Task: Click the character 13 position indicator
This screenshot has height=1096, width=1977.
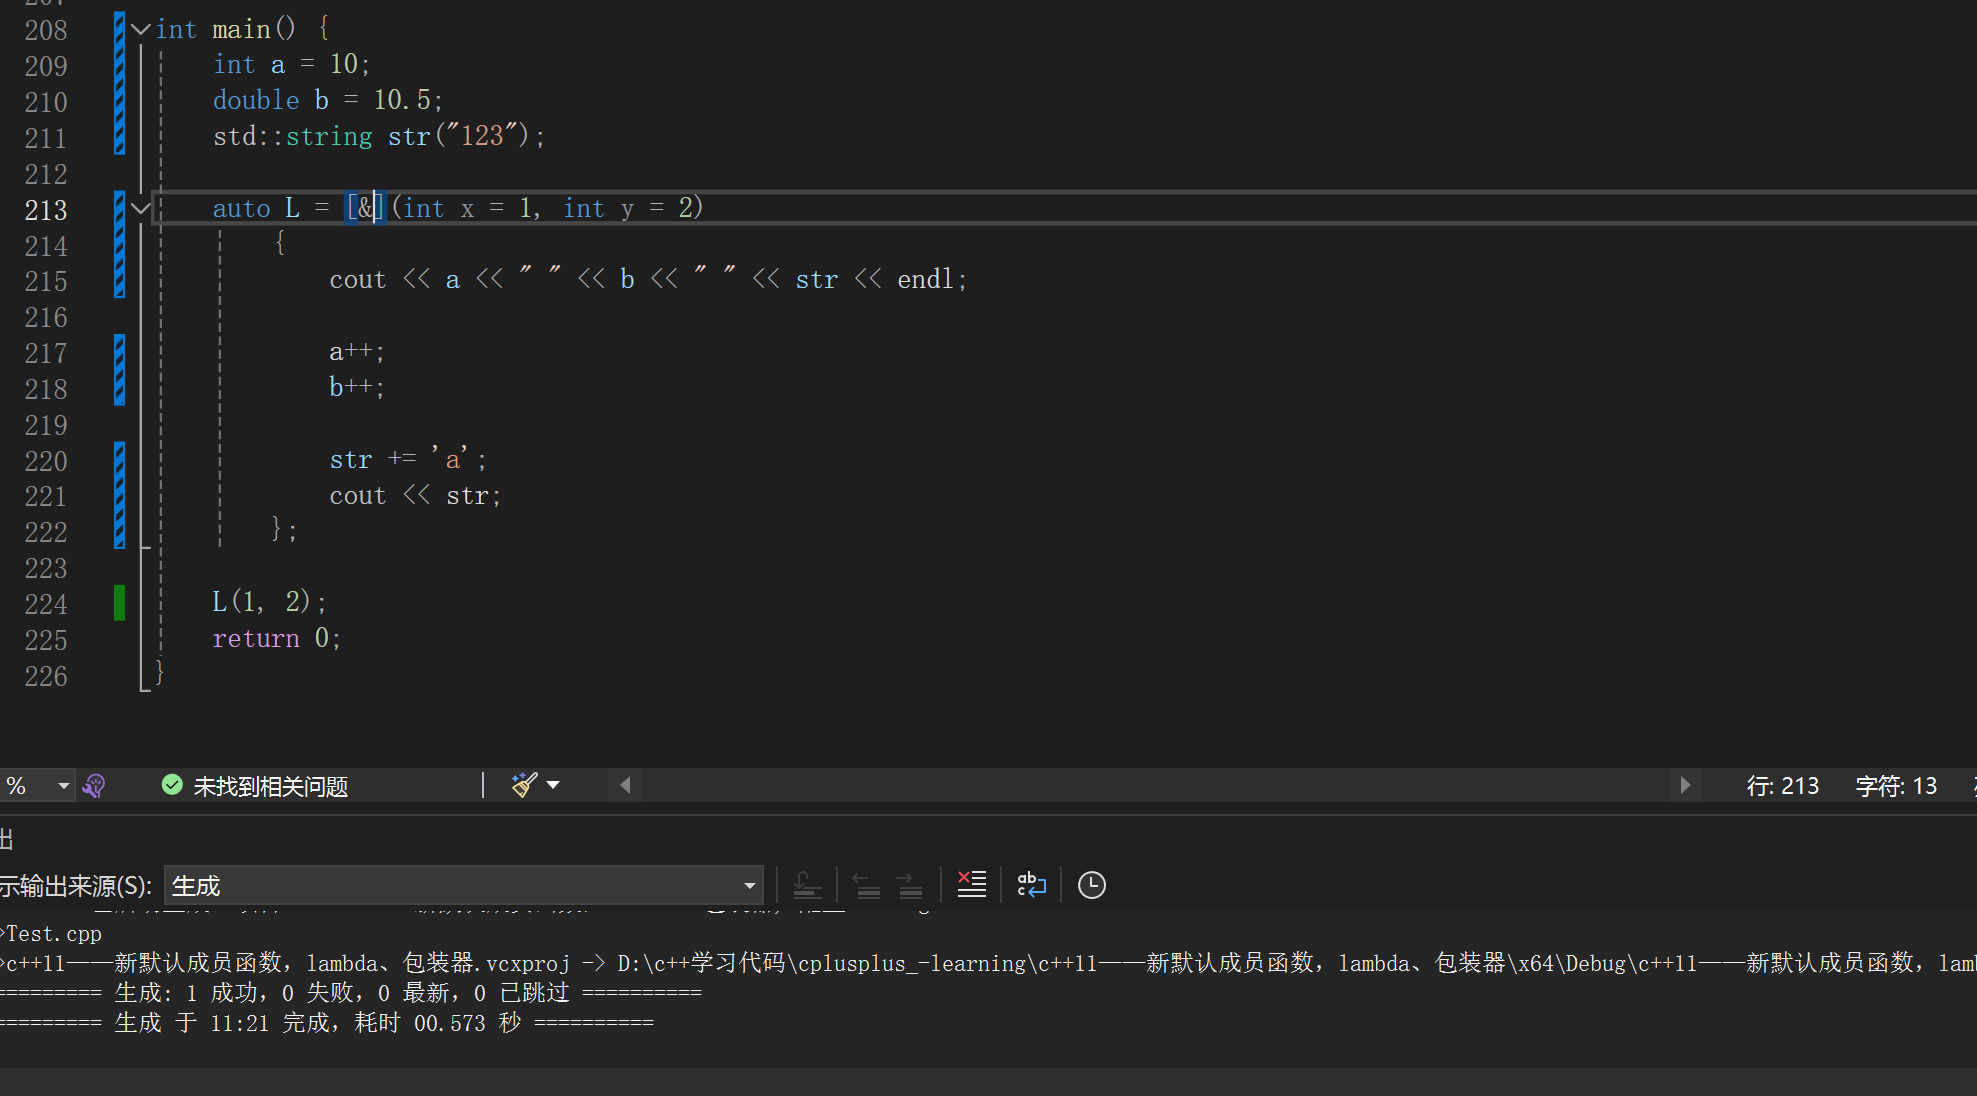Action: click(x=1895, y=786)
